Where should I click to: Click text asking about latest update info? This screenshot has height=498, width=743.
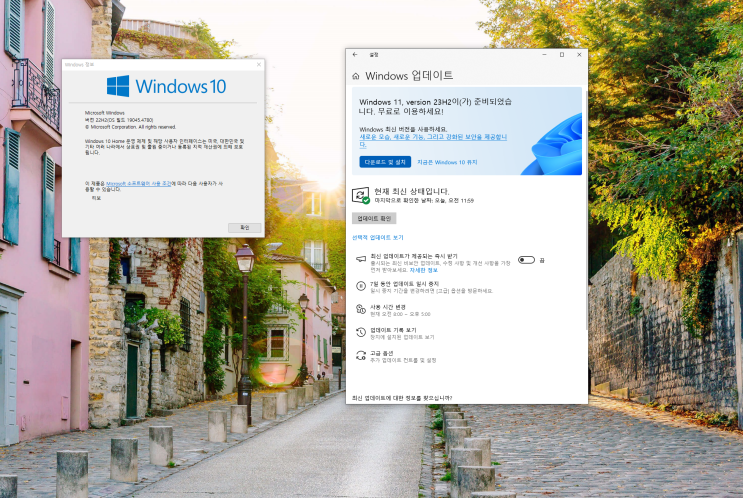point(402,398)
